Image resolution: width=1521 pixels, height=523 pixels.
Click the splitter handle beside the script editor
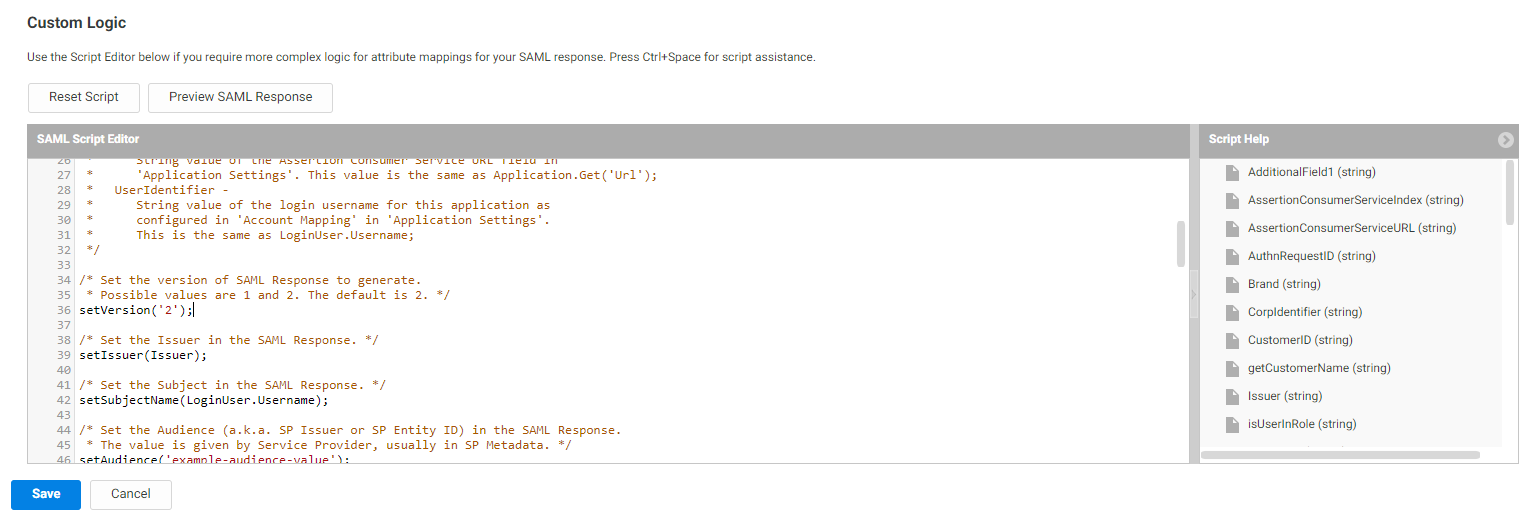click(x=1194, y=295)
